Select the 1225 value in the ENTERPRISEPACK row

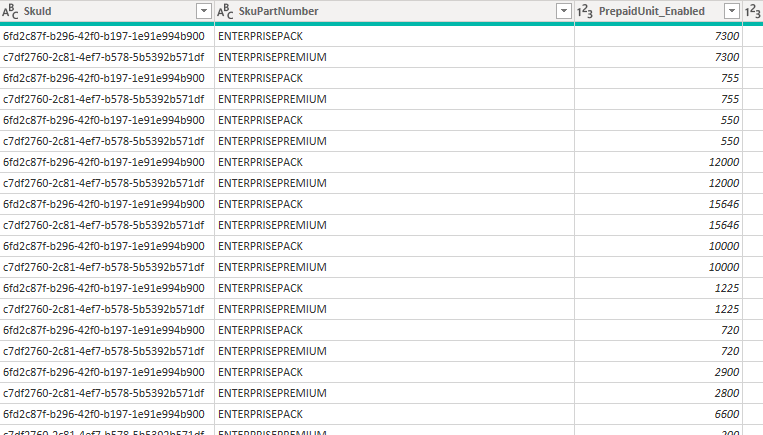727,288
